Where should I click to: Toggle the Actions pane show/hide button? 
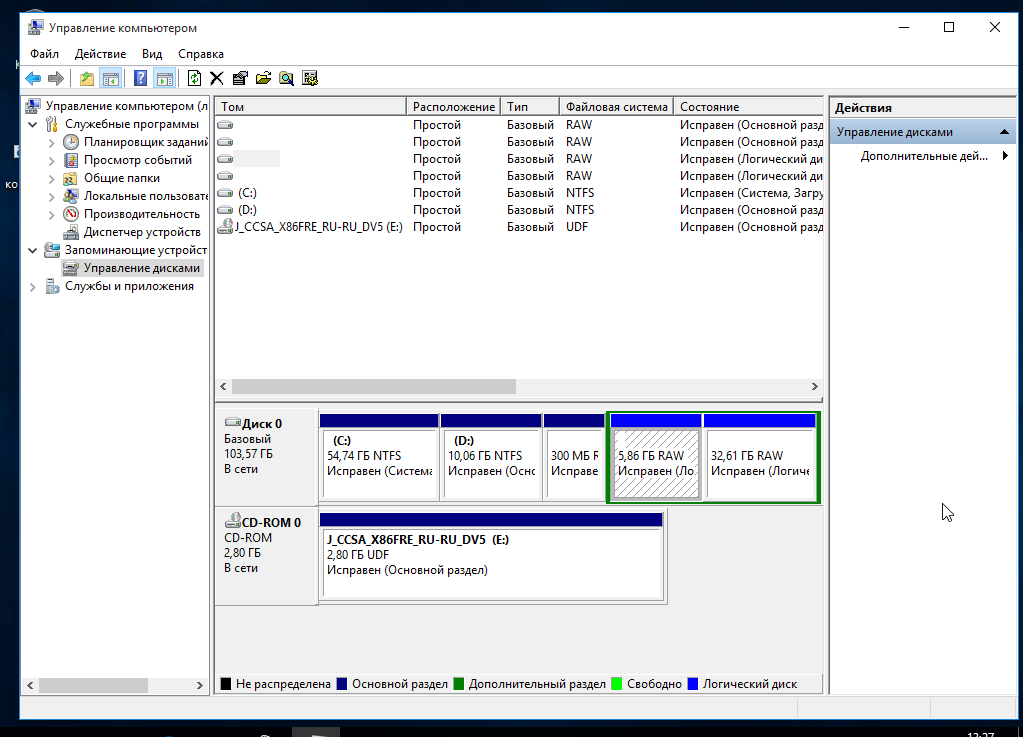point(165,78)
